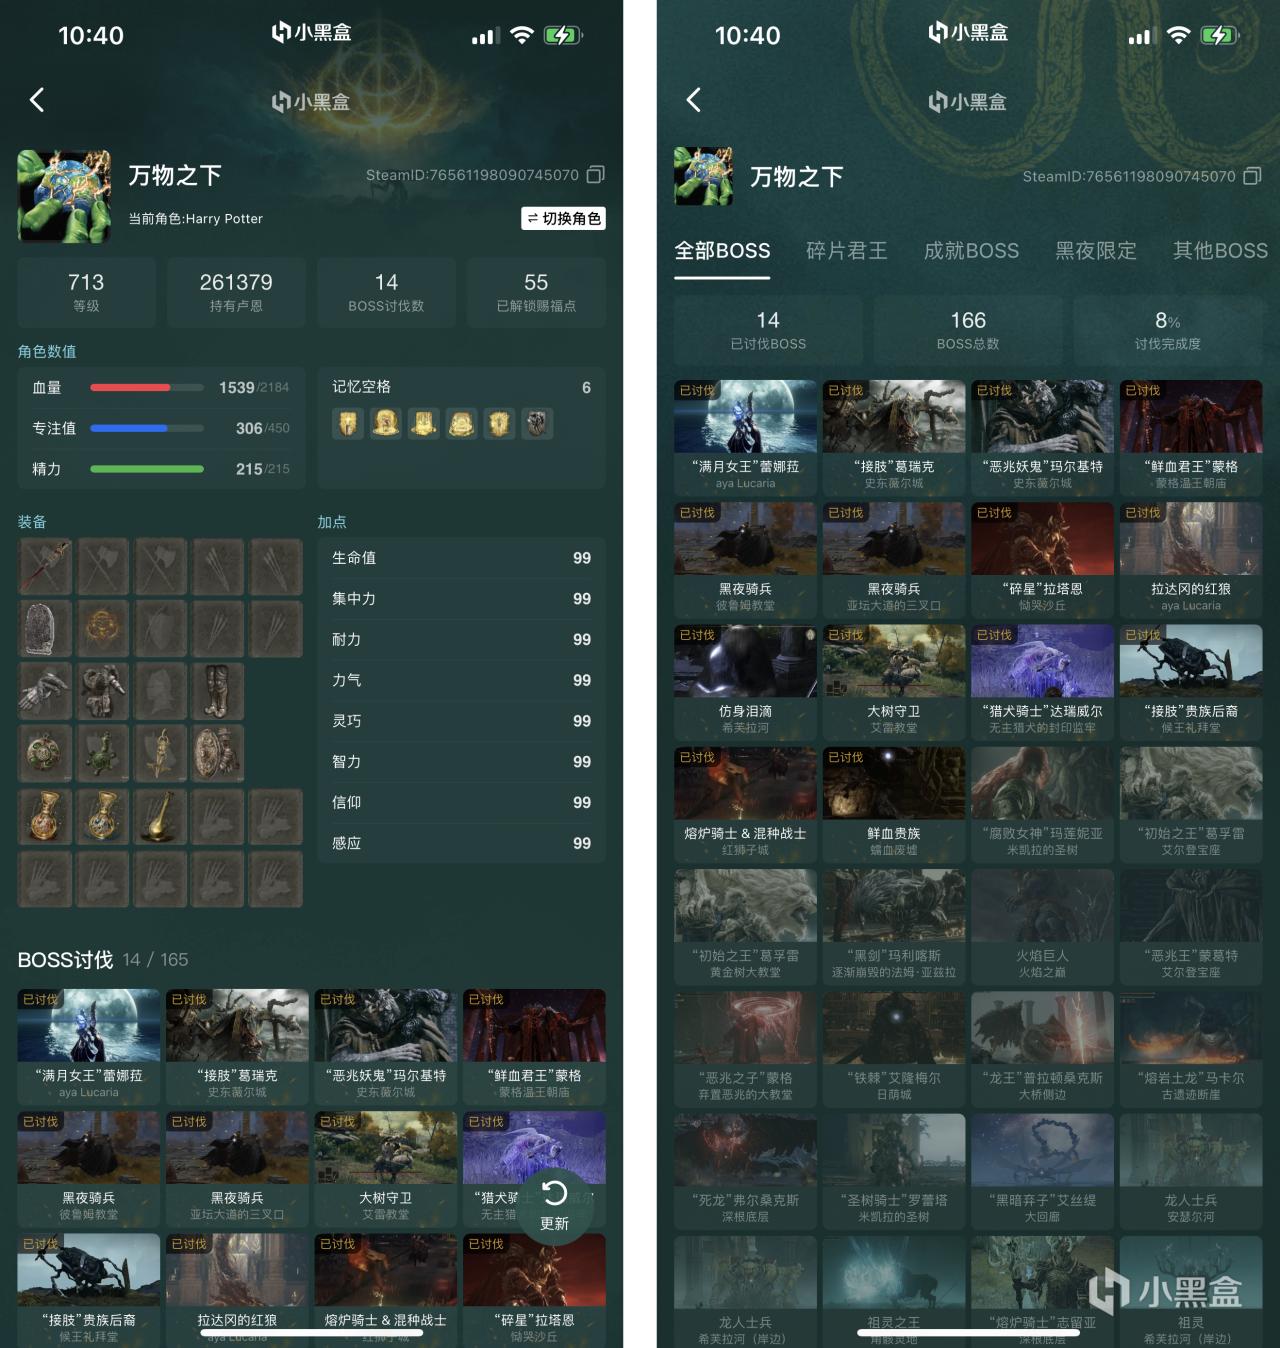
Task: Select the sixth dark memory slot icon
Action: tap(537, 424)
